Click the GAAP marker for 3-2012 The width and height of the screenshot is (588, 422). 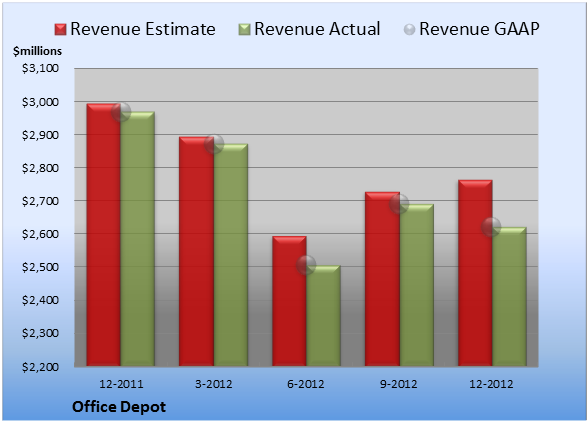click(214, 144)
